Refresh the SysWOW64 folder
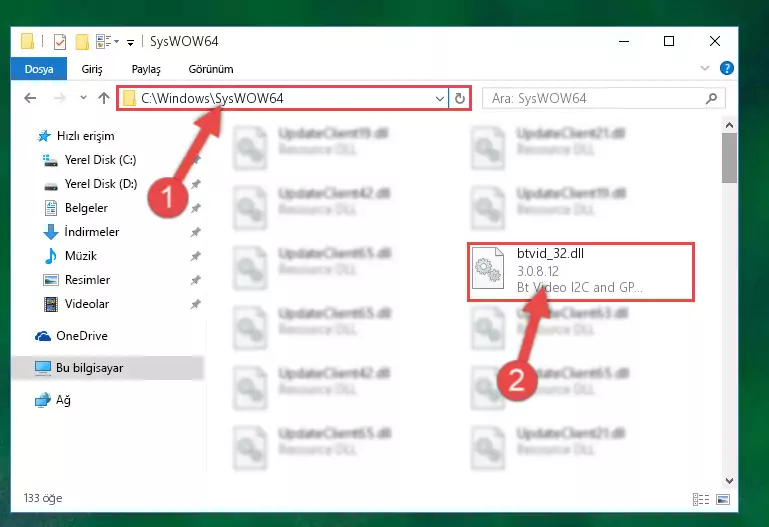Image resolution: width=769 pixels, height=527 pixels. pos(460,99)
